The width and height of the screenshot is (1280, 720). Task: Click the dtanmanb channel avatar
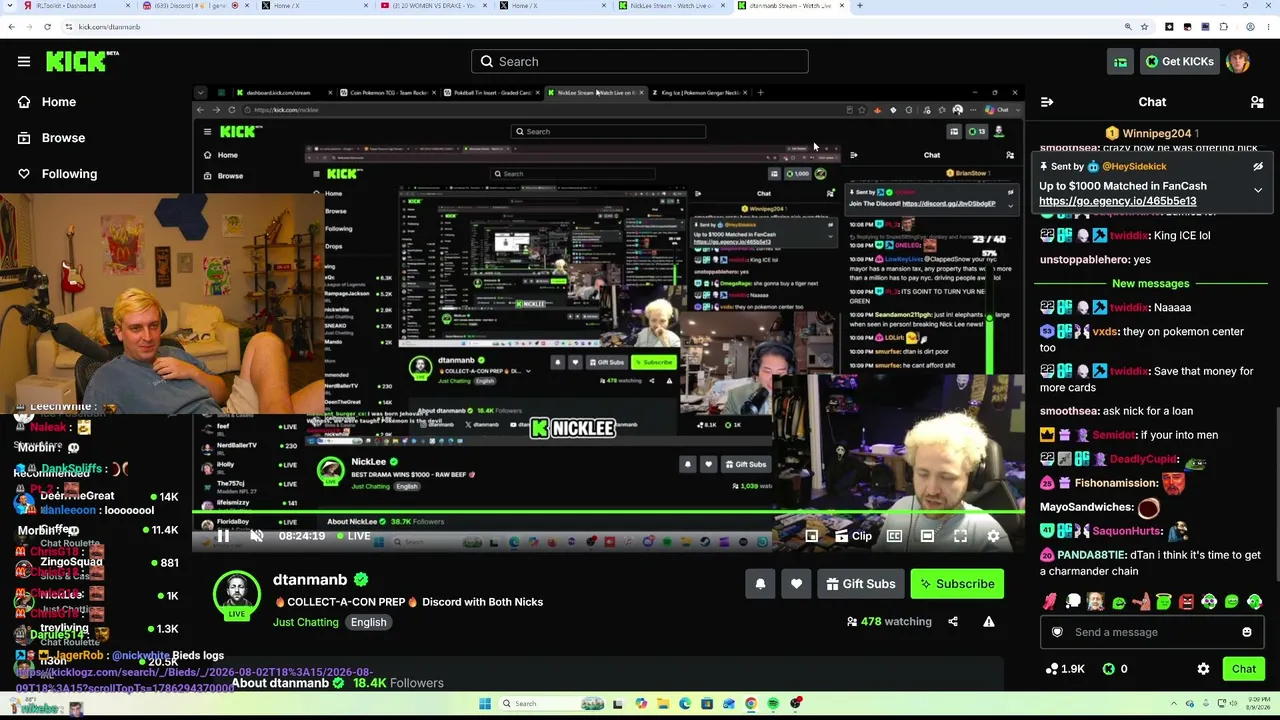[237, 595]
